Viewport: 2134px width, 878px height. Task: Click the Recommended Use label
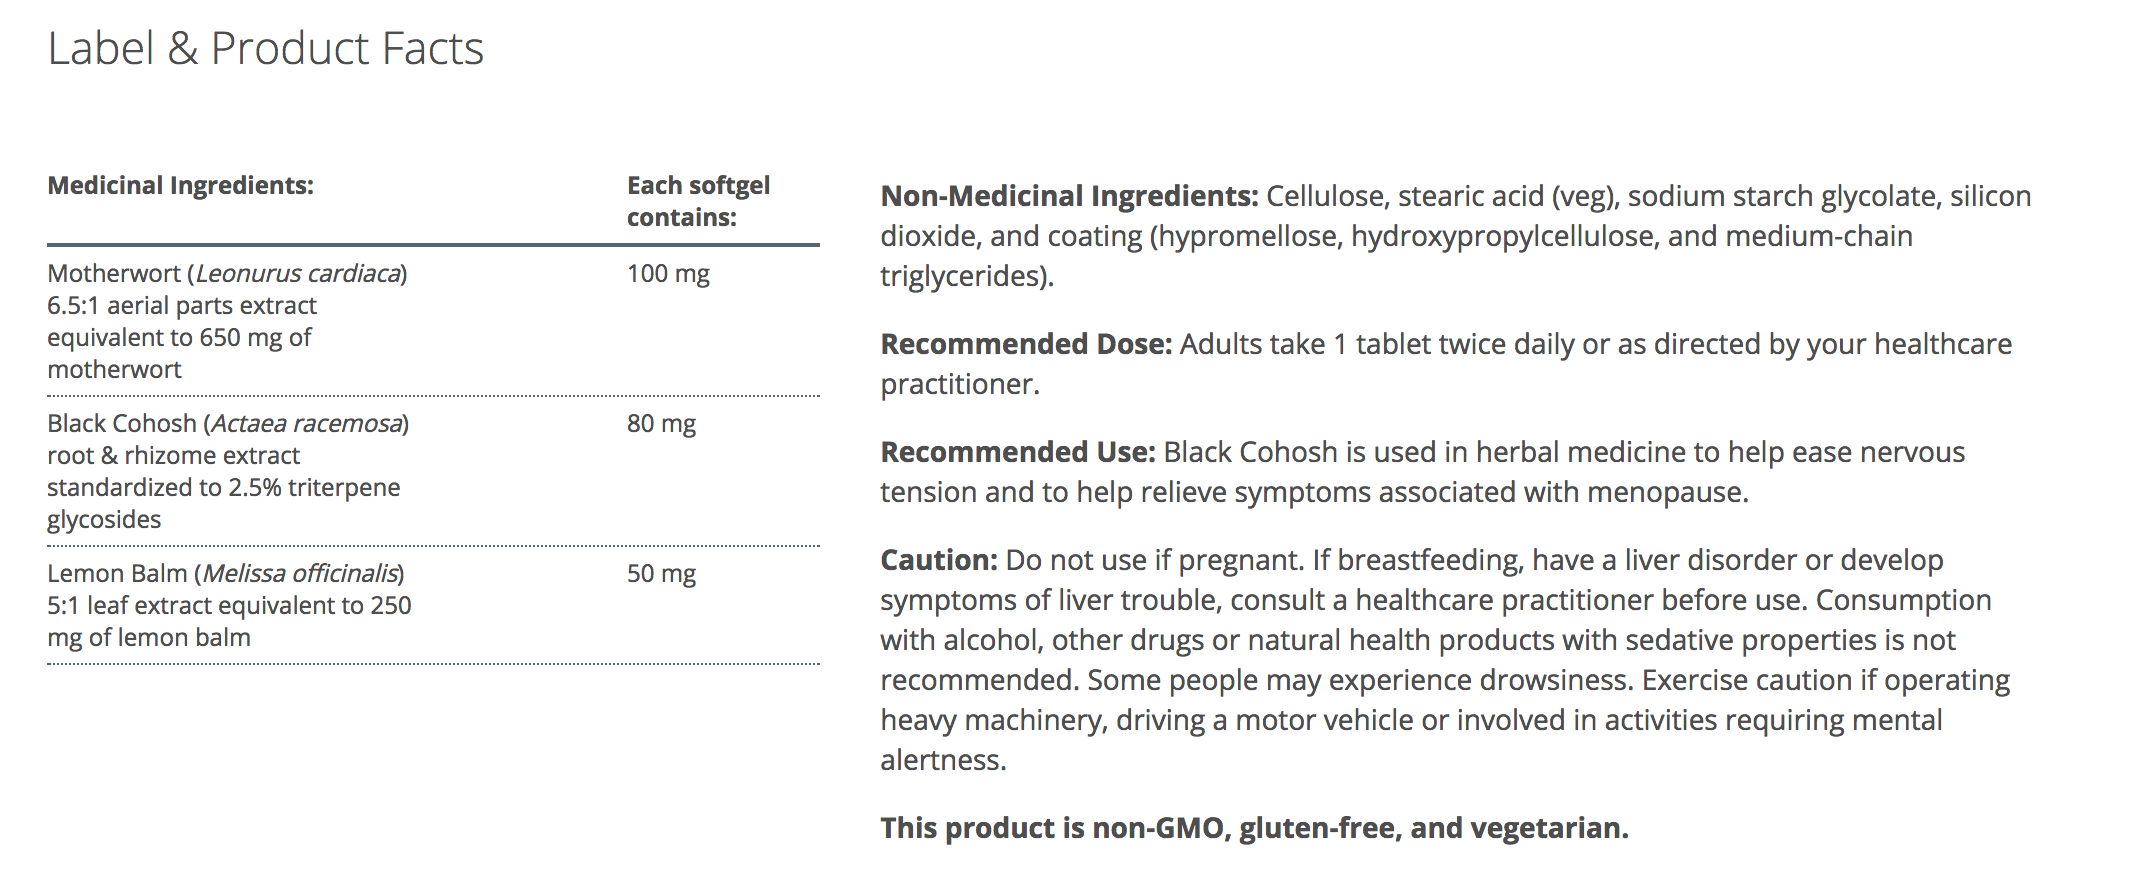coord(1018,452)
